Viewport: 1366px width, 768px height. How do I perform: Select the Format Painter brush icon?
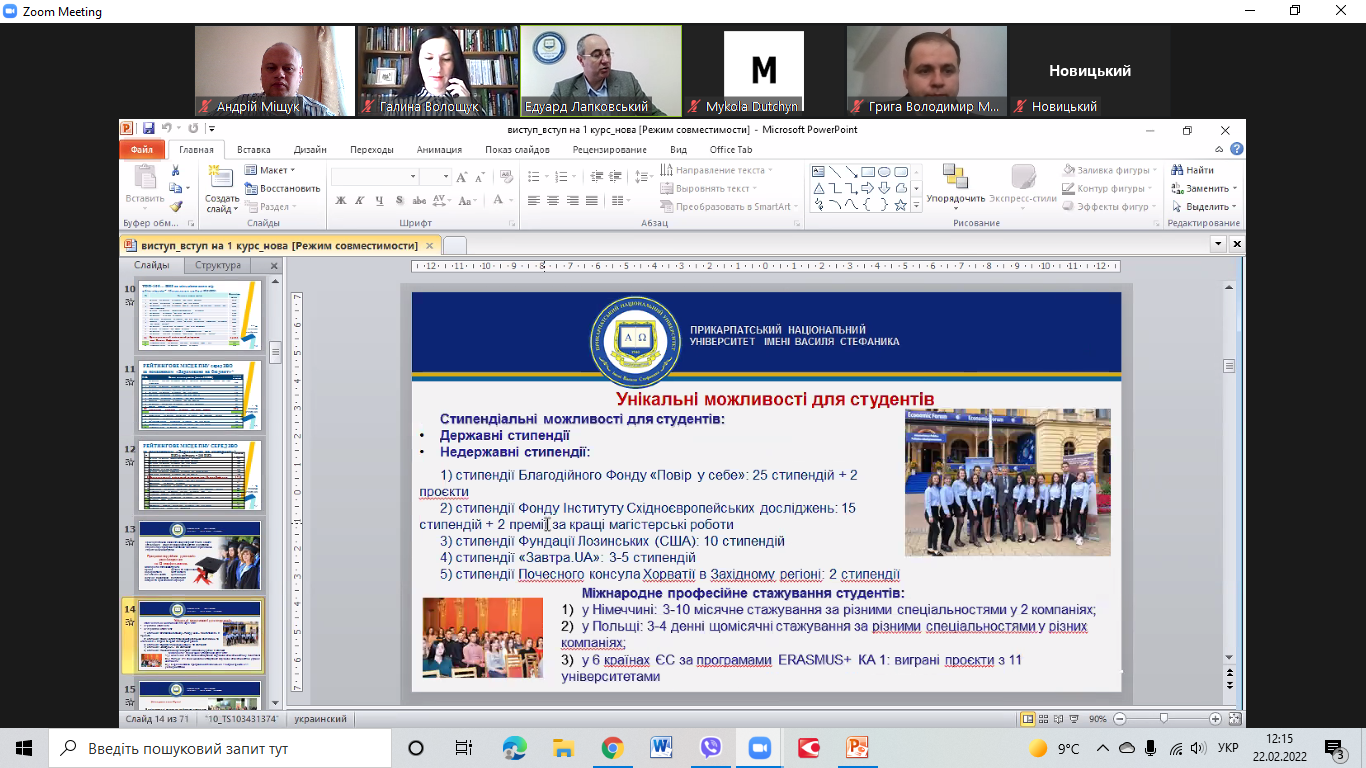coord(176,206)
